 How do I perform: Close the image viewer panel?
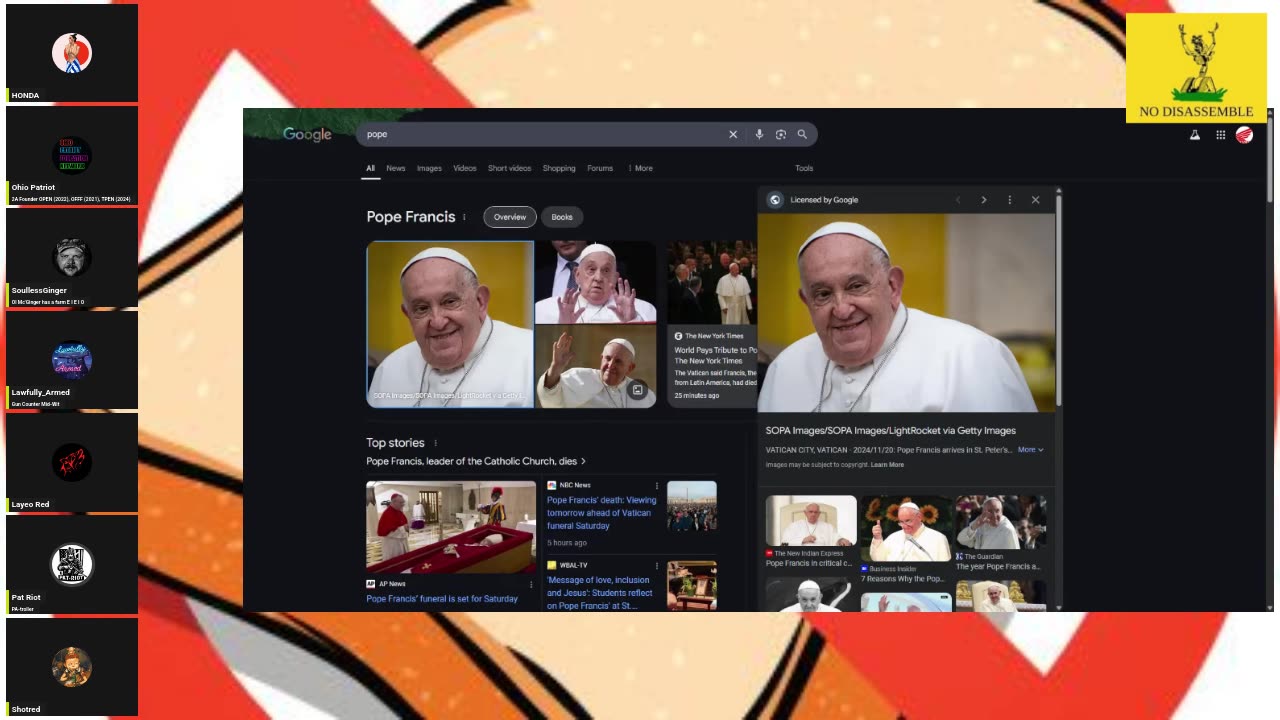tap(1035, 200)
